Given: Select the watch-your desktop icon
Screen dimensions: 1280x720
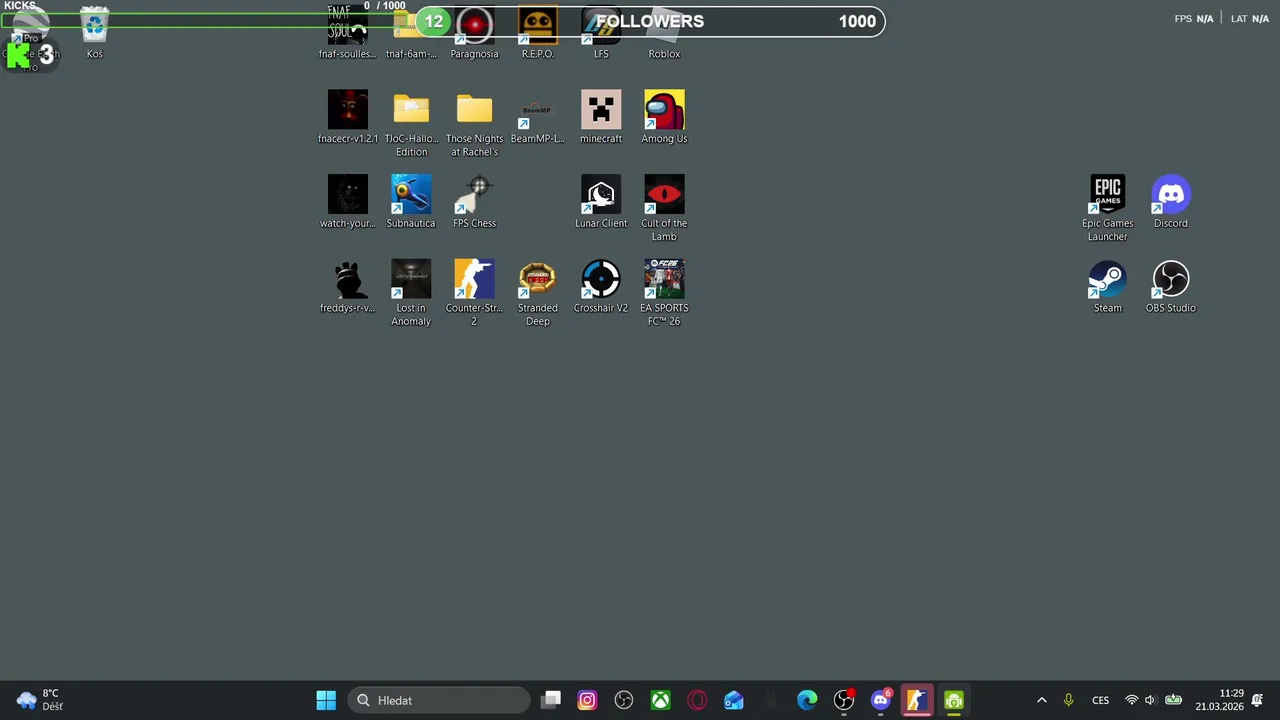Looking at the screenshot, I should [348, 202].
